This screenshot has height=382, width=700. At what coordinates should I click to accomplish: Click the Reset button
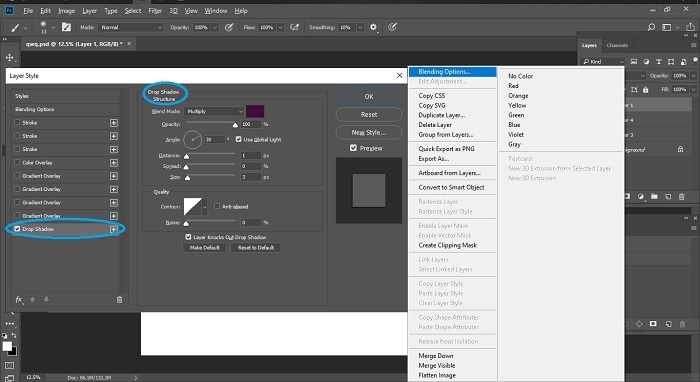(x=369, y=114)
